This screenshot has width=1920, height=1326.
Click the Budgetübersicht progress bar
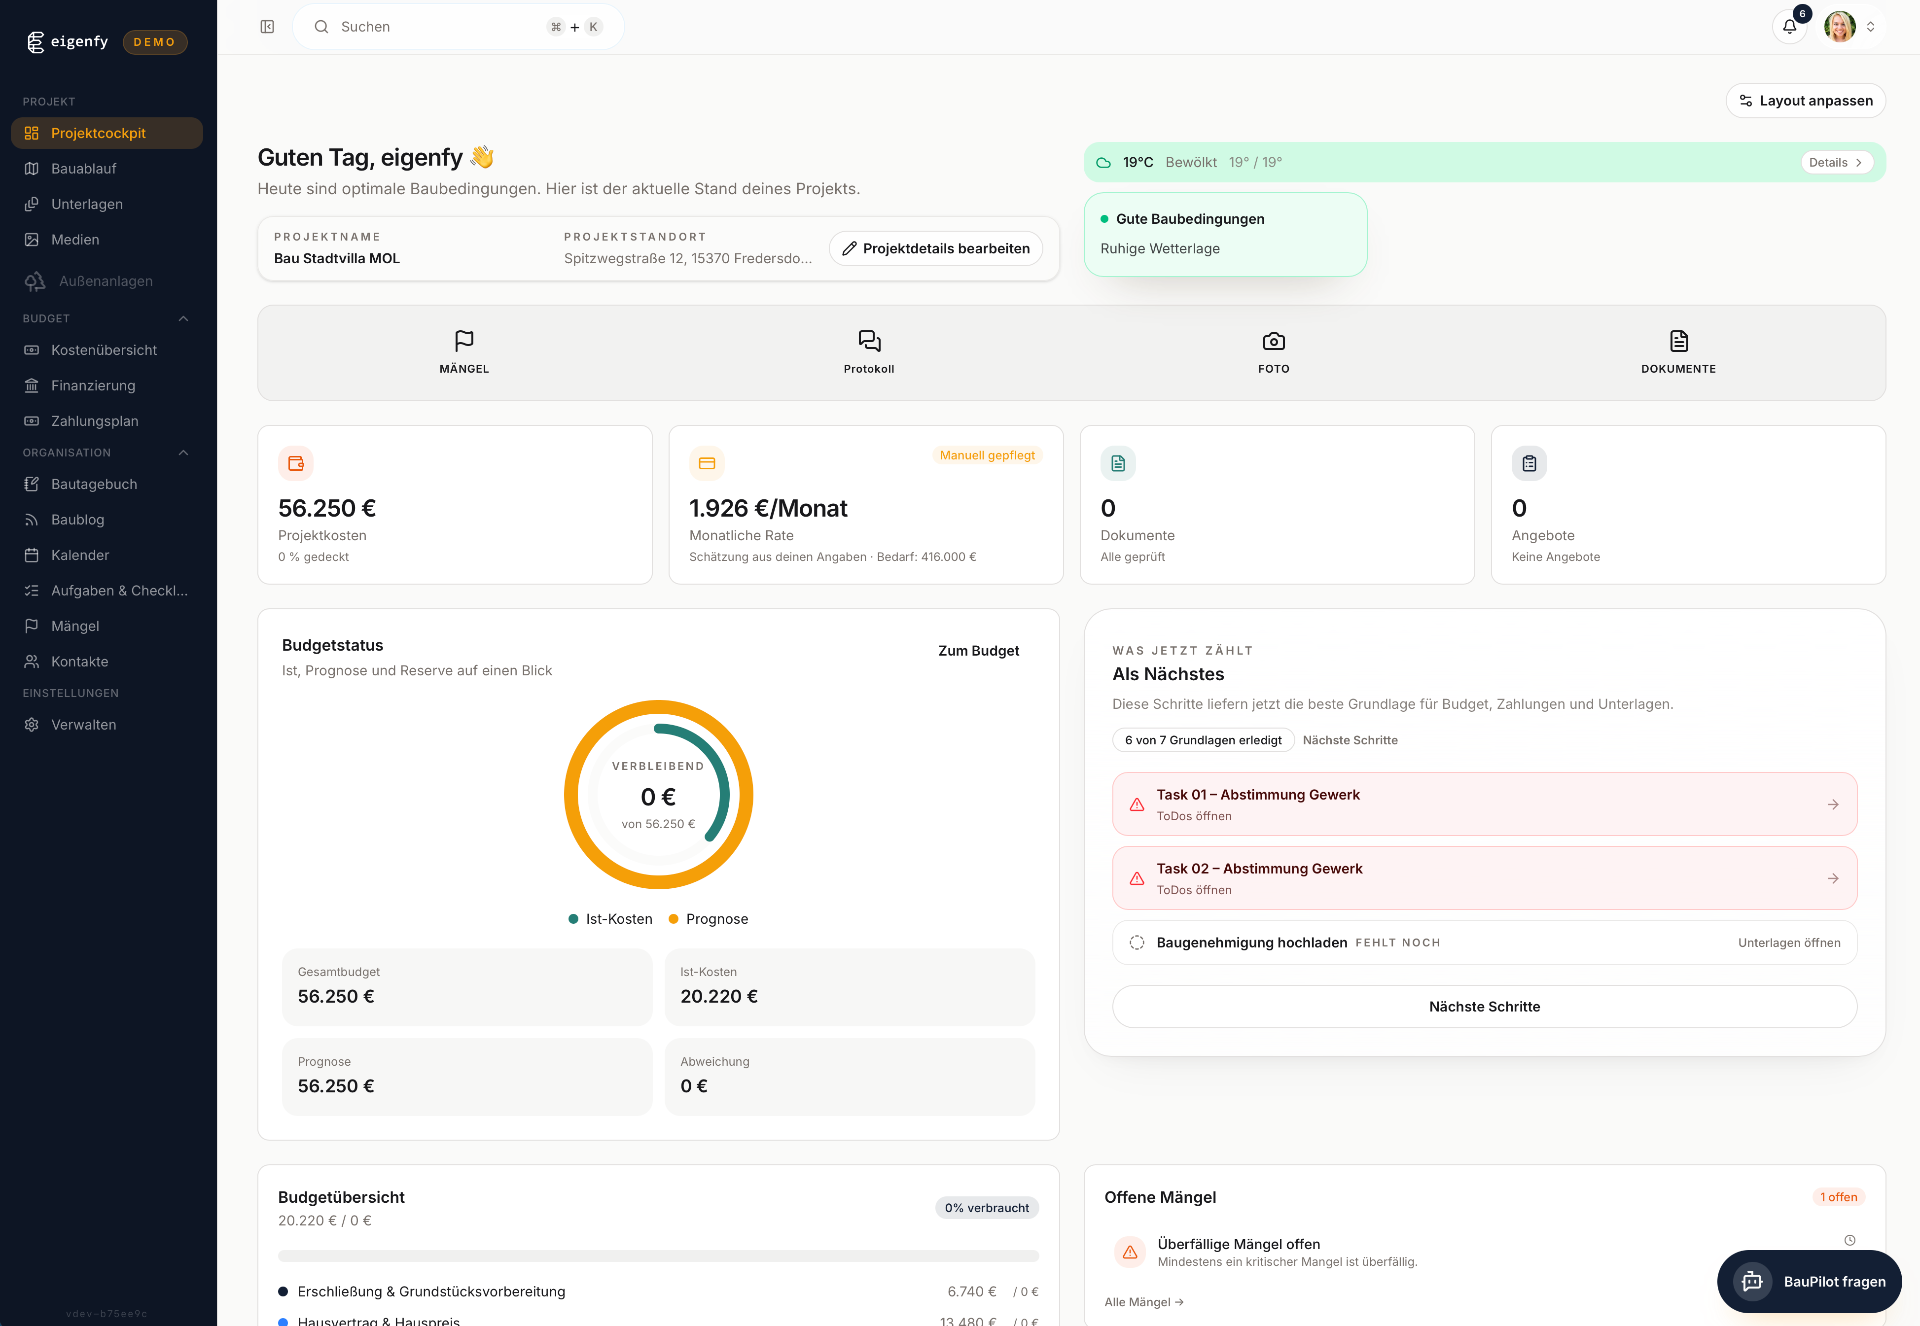(658, 1256)
